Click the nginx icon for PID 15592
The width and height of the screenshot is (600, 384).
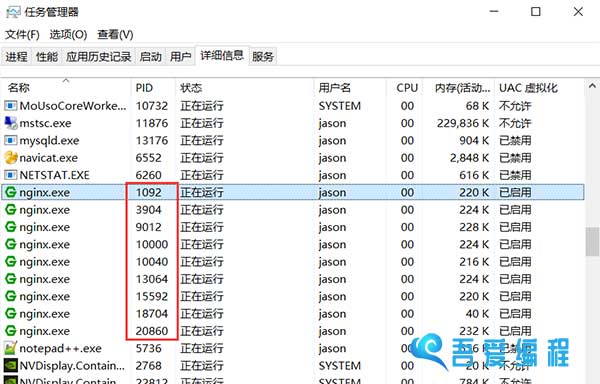11,296
